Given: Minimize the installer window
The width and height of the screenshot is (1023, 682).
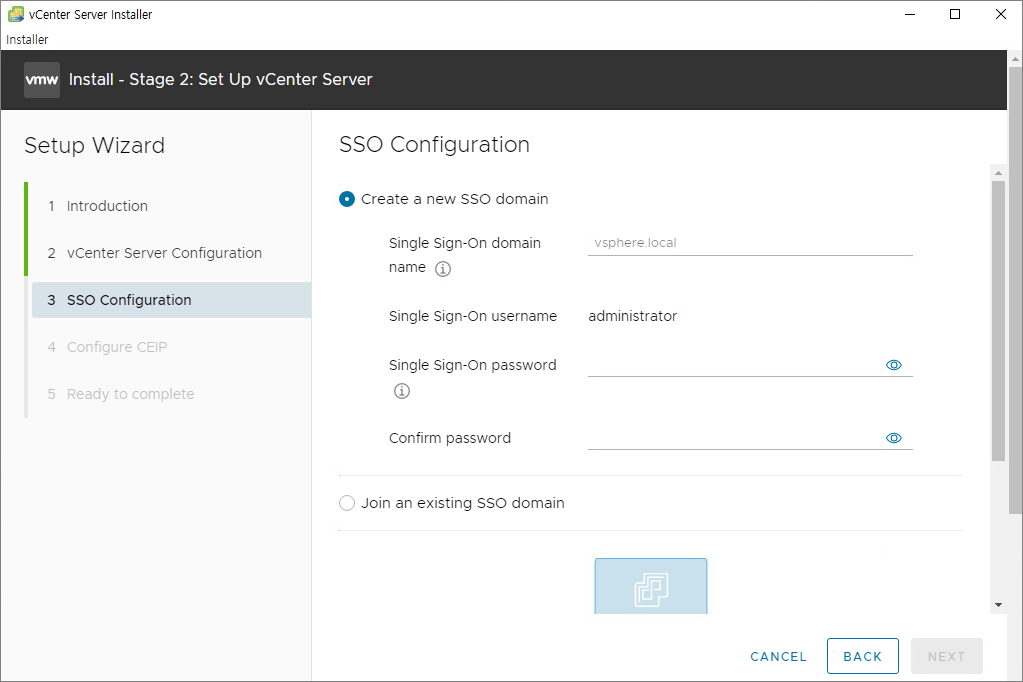Looking at the screenshot, I should pyautogui.click(x=910, y=14).
